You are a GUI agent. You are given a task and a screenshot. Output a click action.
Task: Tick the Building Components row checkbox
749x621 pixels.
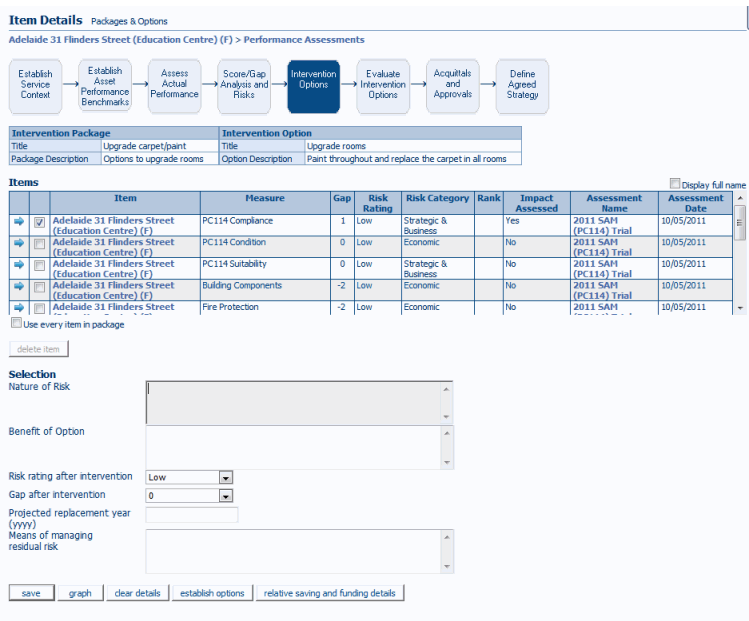coord(40,287)
